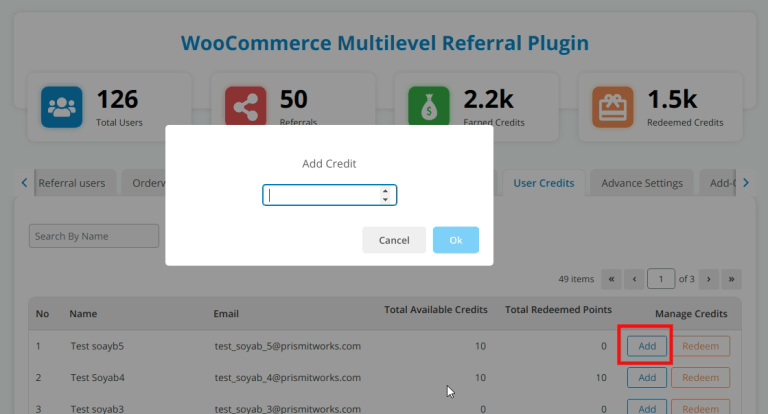The image size is (768, 414).
Task: Click the green Earned Credits money bag icon
Action: pyautogui.click(x=429, y=106)
